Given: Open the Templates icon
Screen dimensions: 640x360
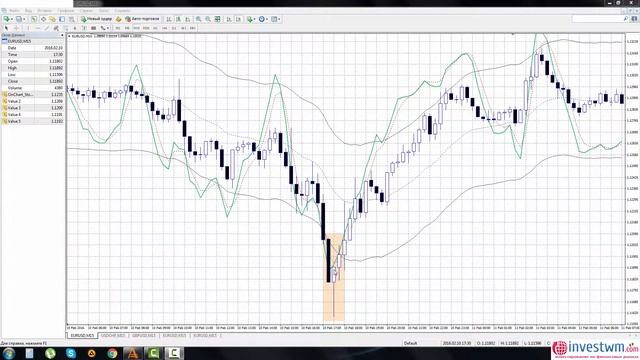Looking at the screenshot, I should coord(274,19).
